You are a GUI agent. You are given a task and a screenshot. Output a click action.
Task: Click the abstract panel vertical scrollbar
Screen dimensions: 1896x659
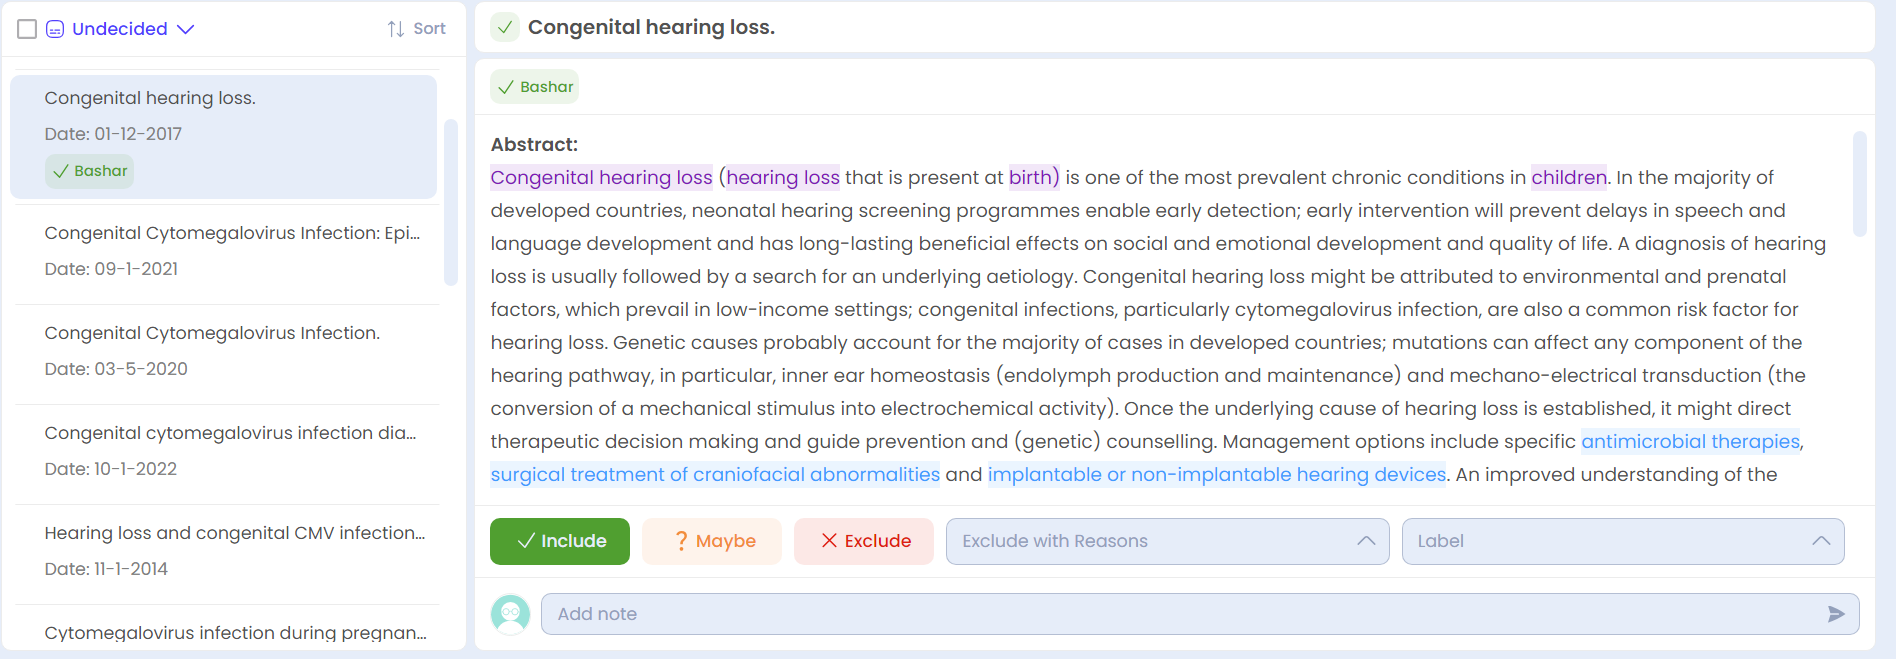coord(1860,184)
